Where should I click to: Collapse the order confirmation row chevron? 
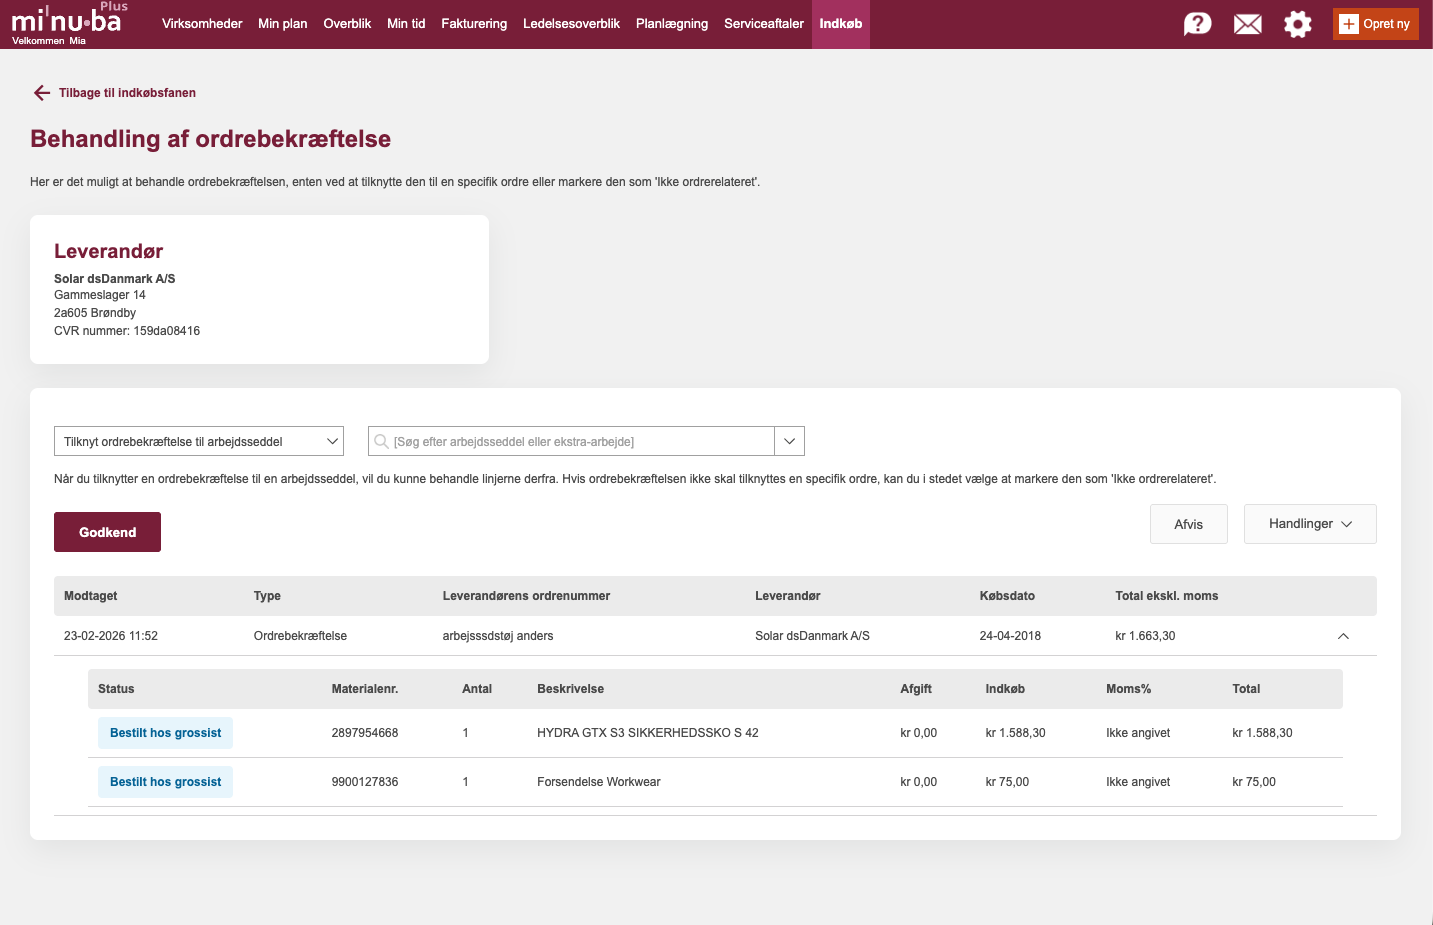(1343, 636)
